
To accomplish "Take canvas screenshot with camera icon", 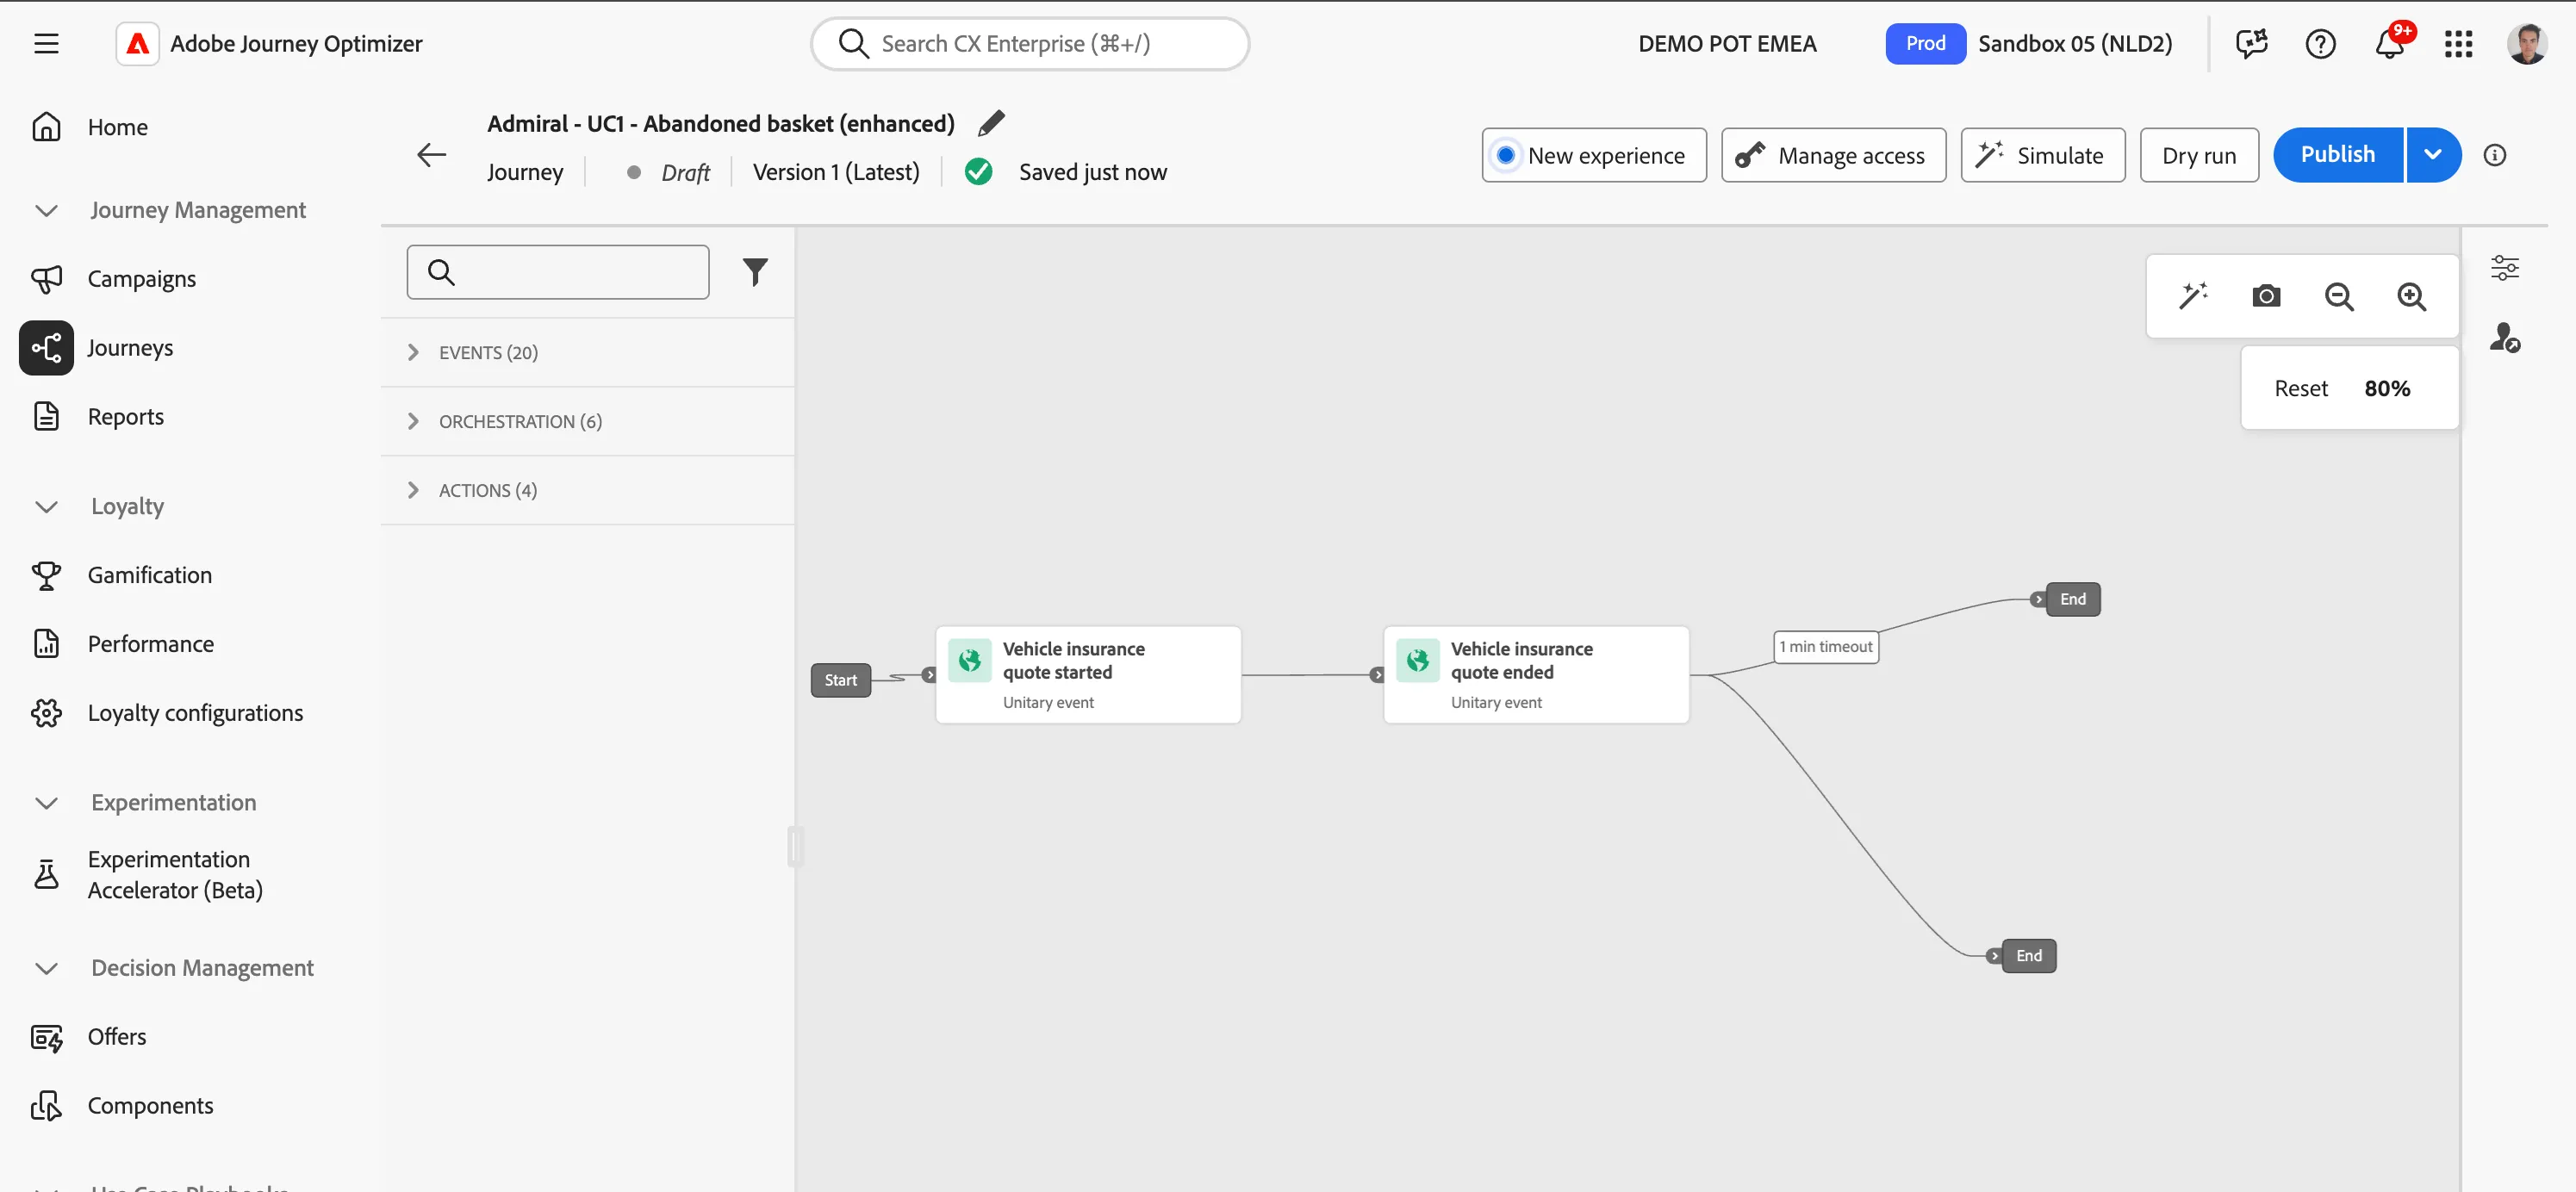I will (x=2266, y=296).
